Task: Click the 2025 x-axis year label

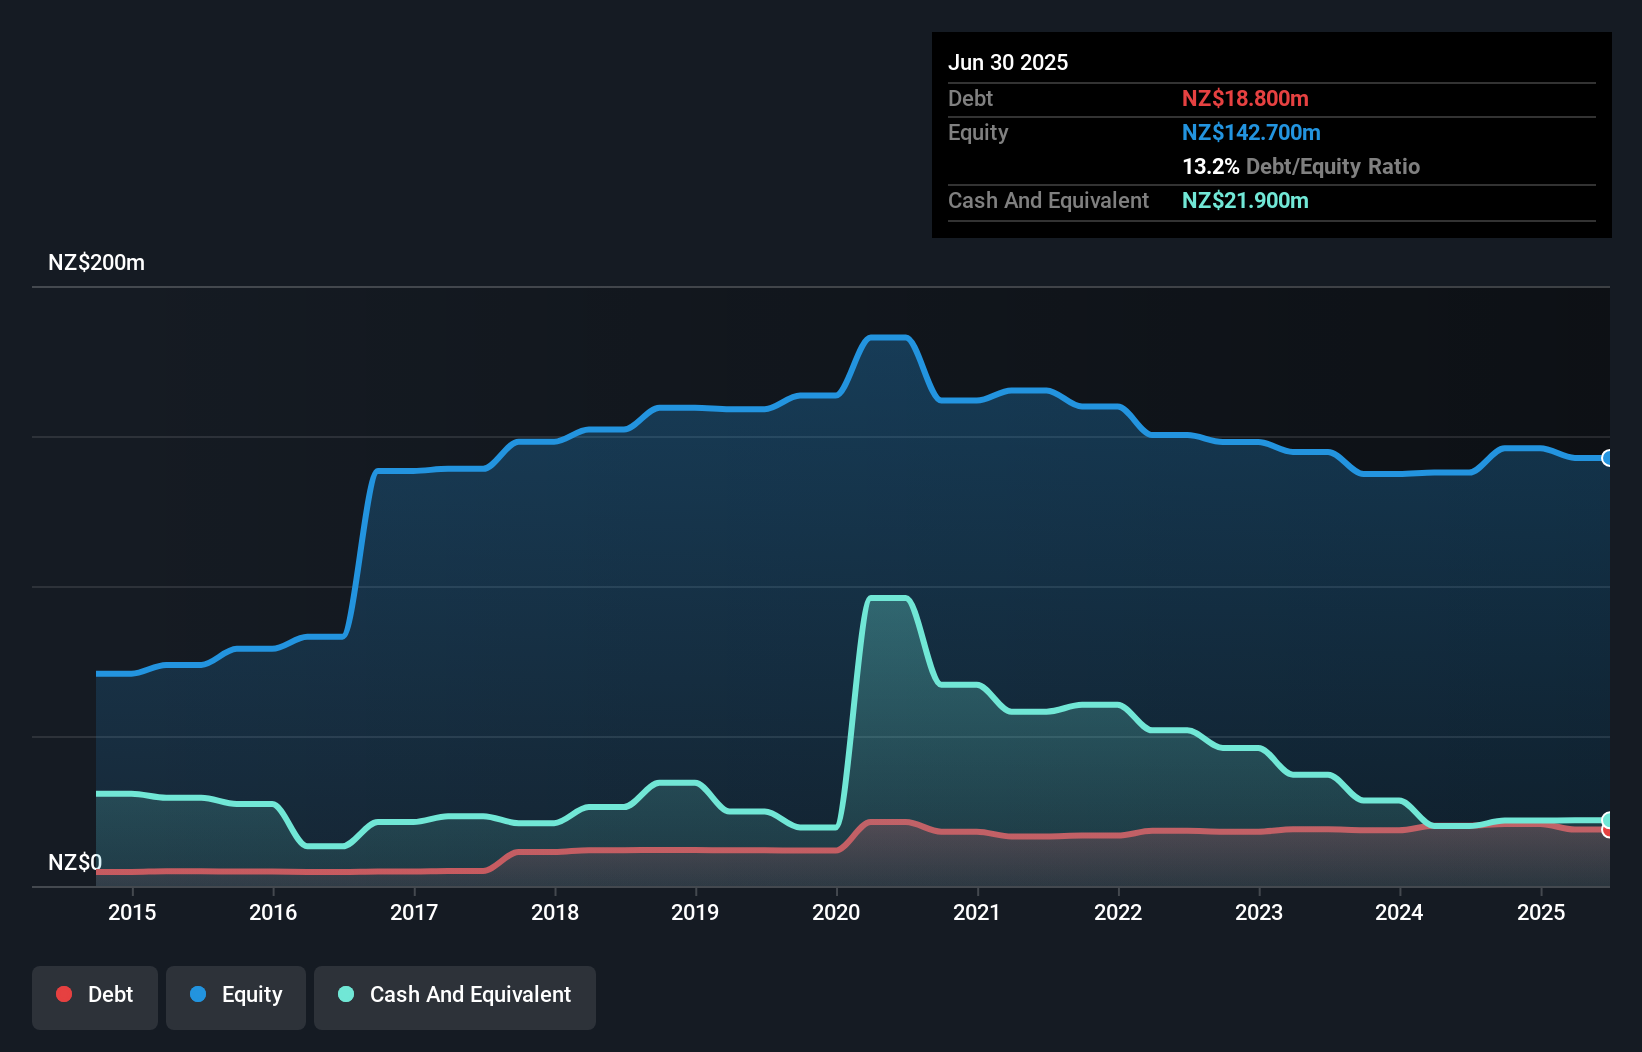Action: pos(1541,912)
